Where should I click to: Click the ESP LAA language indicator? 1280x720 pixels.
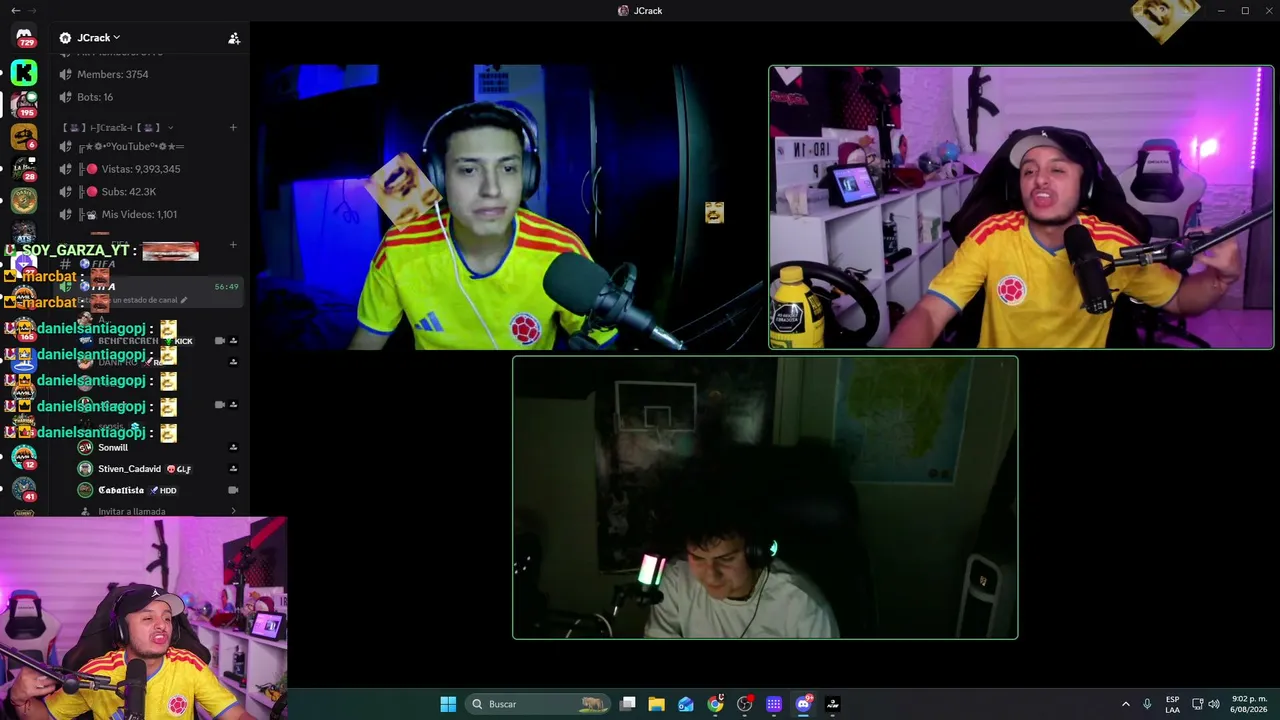click(x=1172, y=704)
